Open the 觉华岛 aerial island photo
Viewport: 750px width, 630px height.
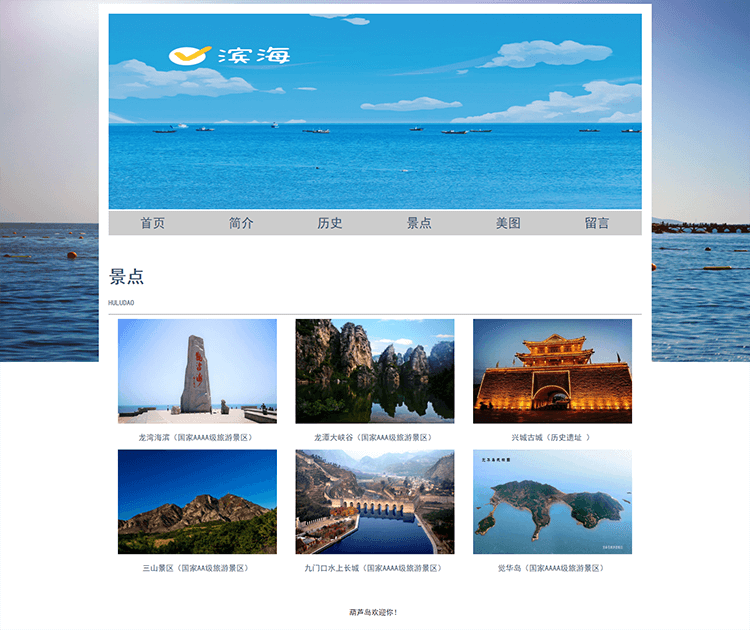click(552, 501)
